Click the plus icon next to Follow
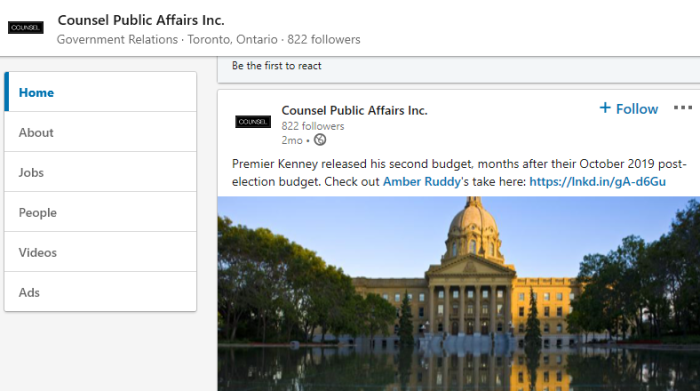The image size is (700, 391). click(605, 108)
